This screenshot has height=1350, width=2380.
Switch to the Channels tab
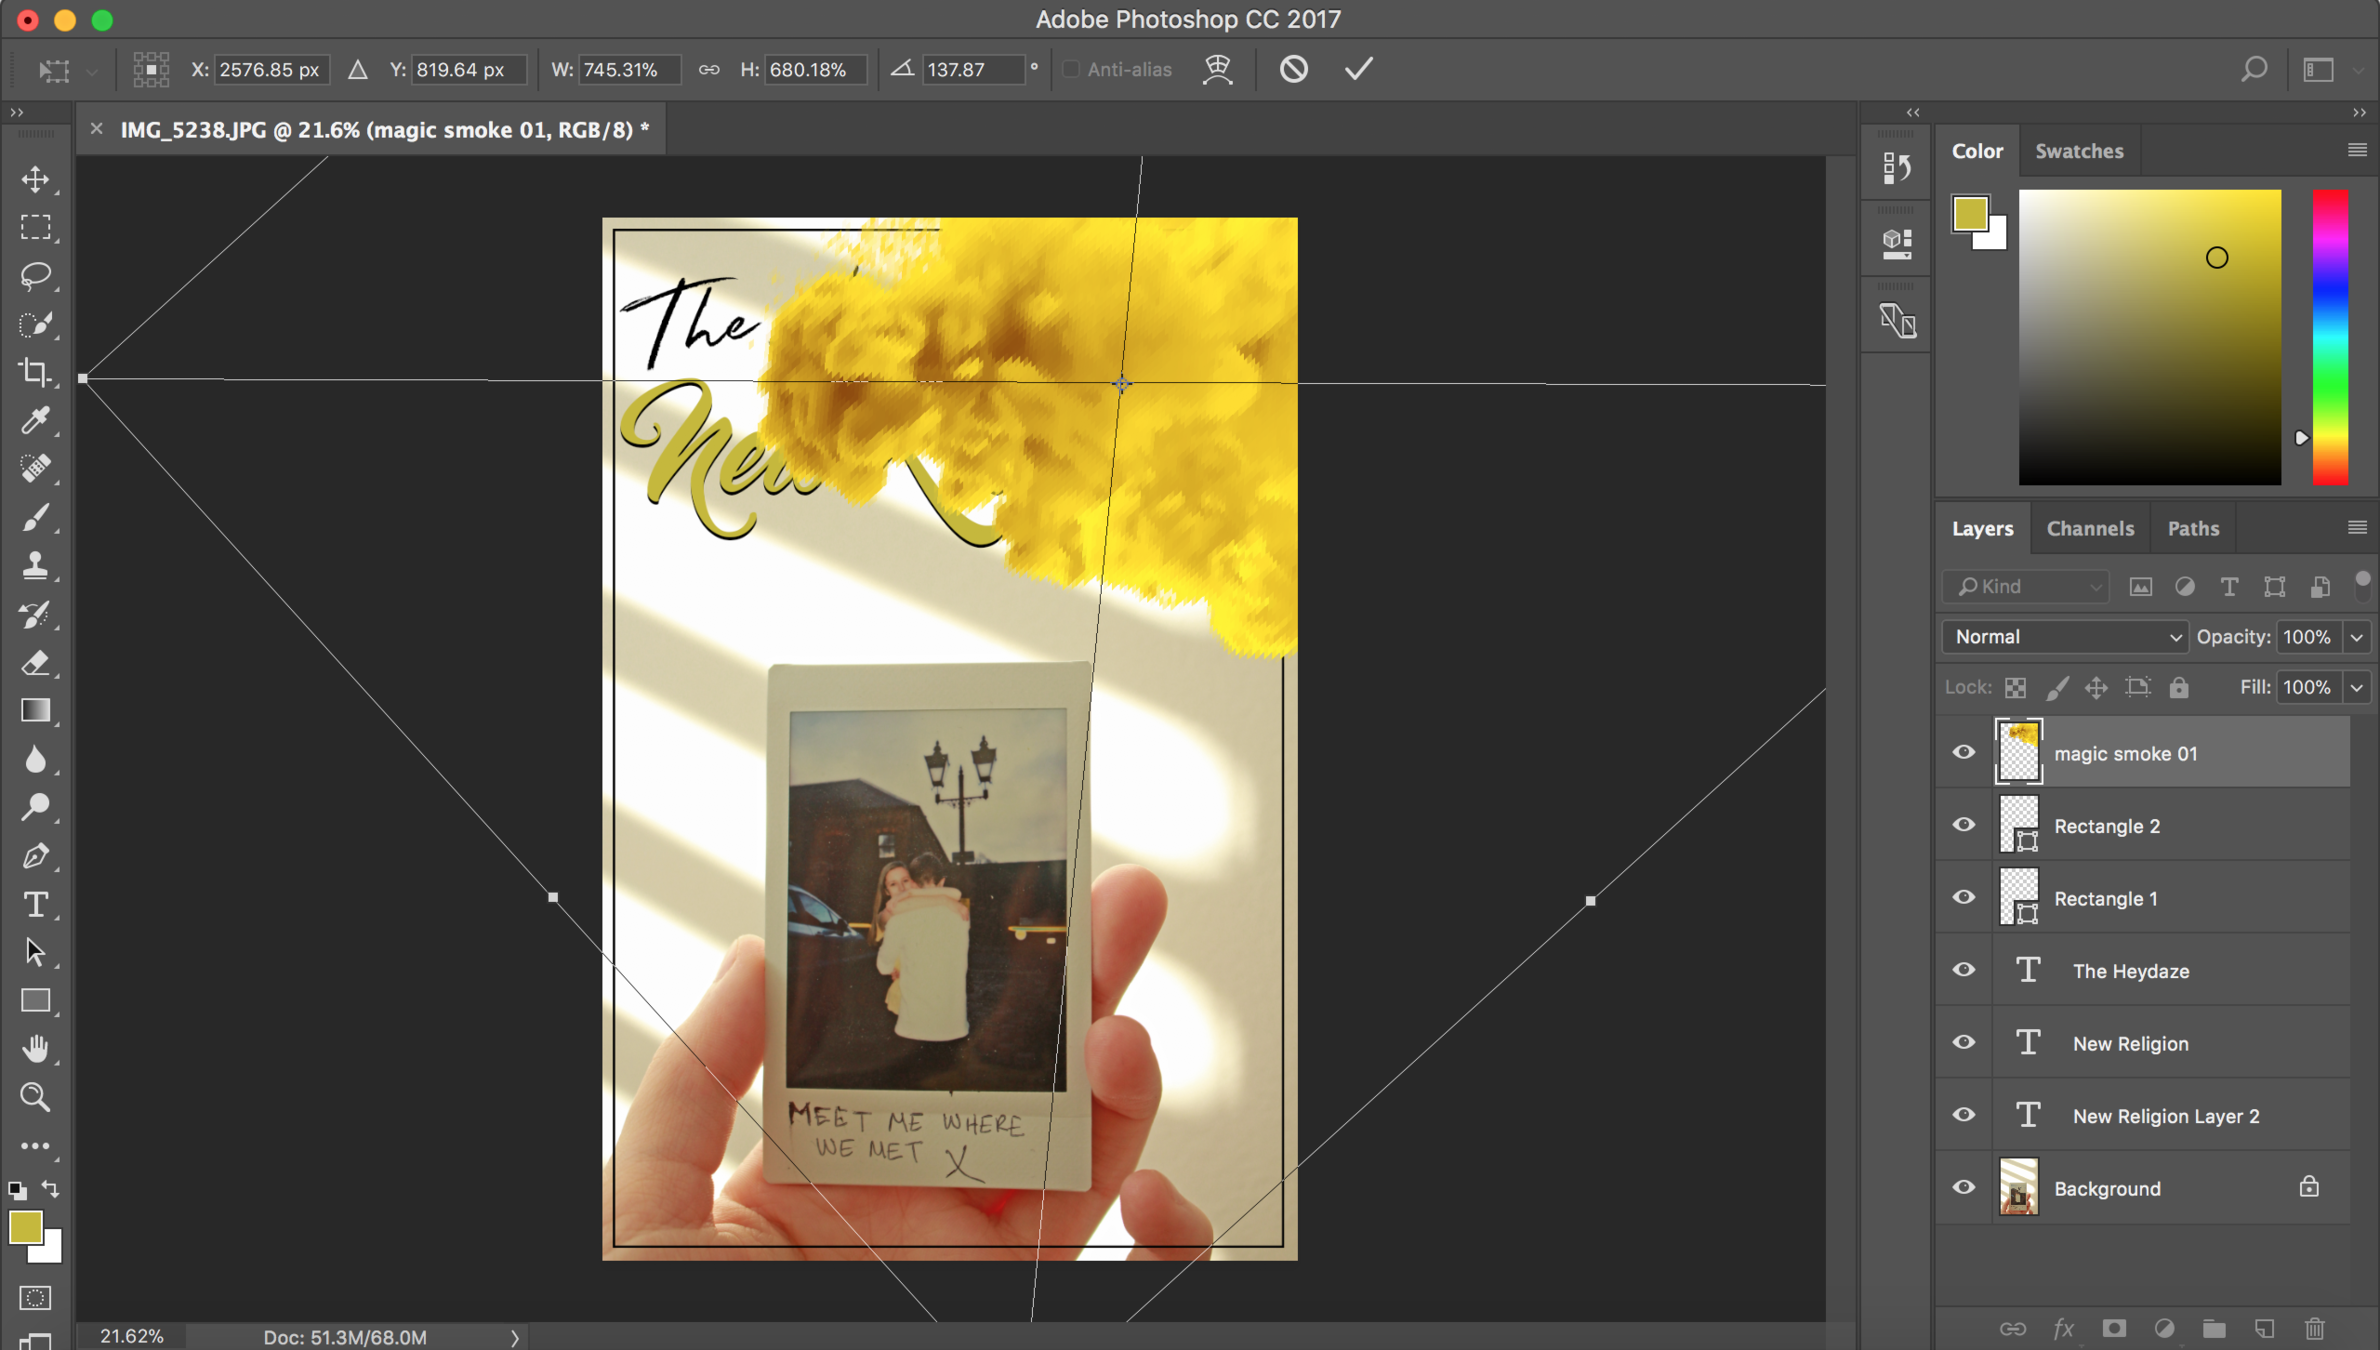pos(2090,528)
